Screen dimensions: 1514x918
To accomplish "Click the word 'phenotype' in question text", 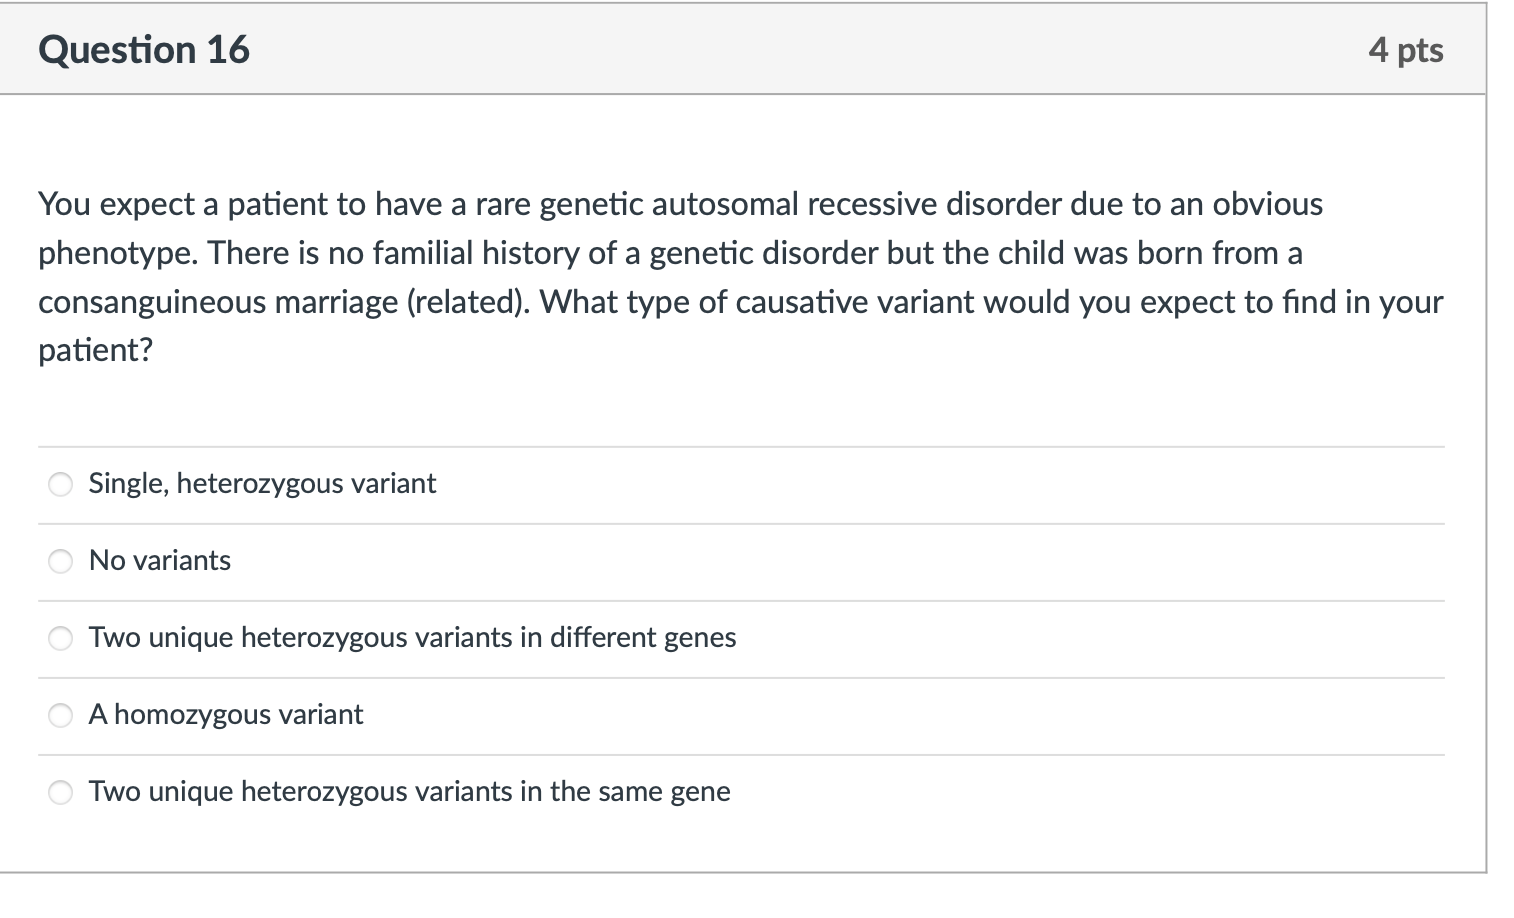I will point(117,254).
